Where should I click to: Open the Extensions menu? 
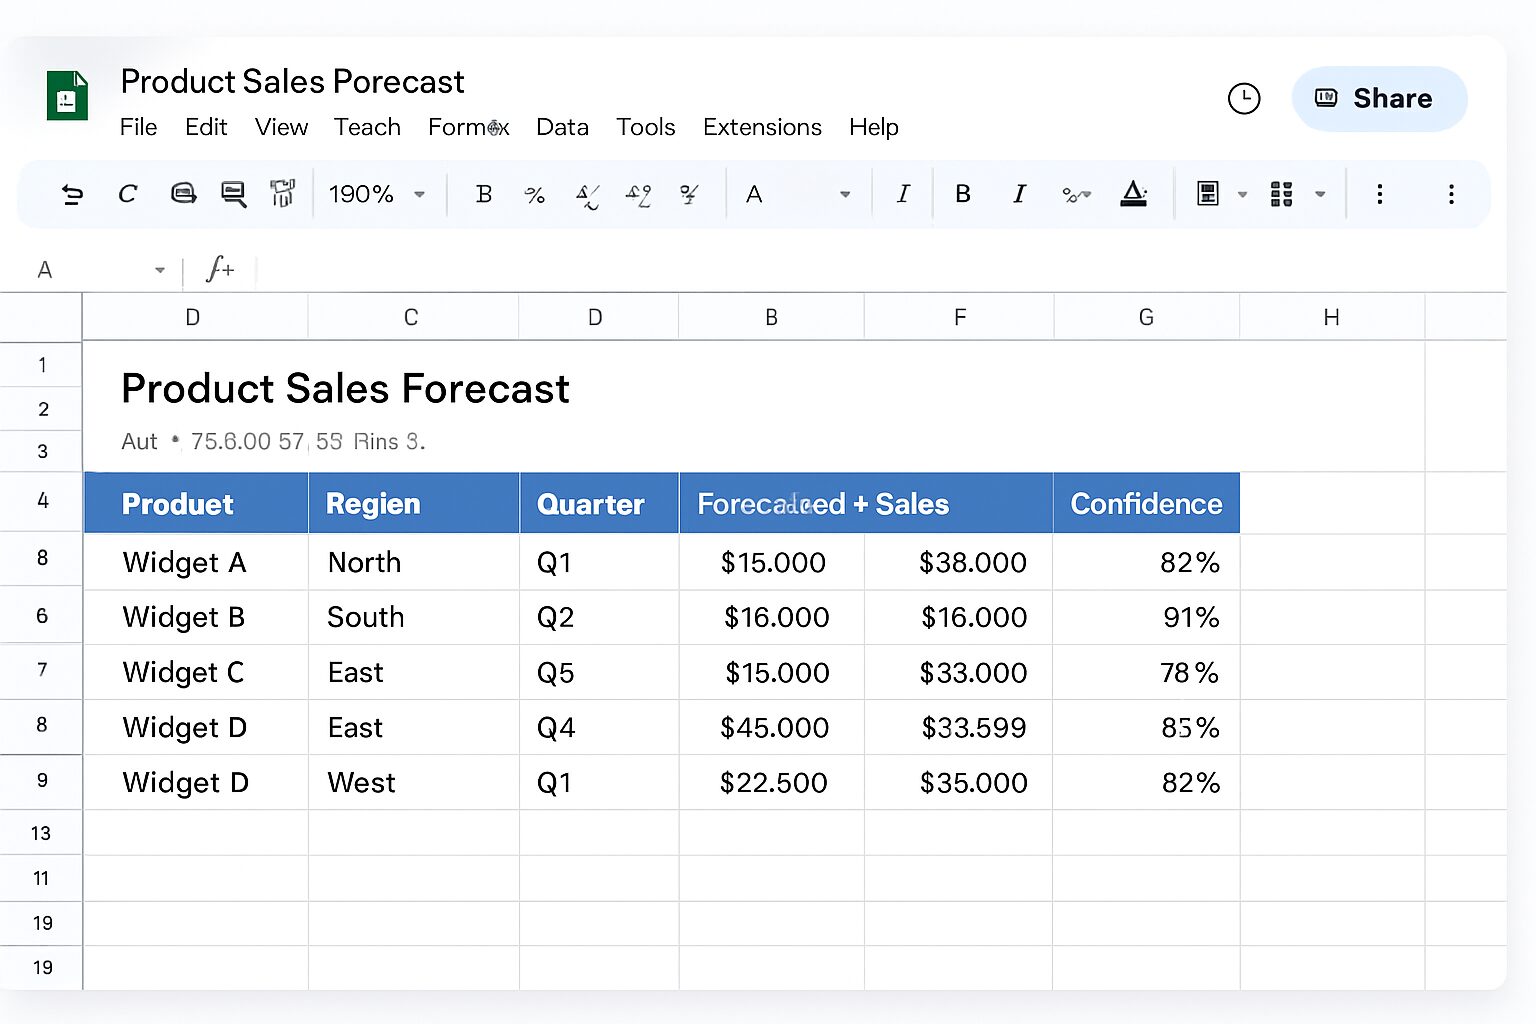[762, 127]
